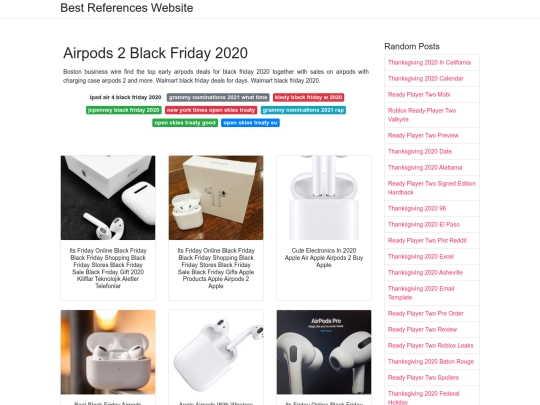Select the 'ipad air 4 black friday 2020' tag
The image size is (540, 405).
[x=125, y=97]
